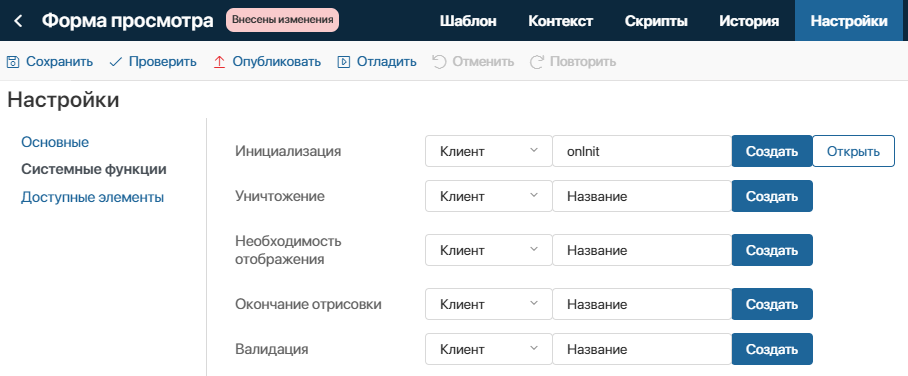Click the Сохранить save icon
908x376 pixels.
(13, 61)
